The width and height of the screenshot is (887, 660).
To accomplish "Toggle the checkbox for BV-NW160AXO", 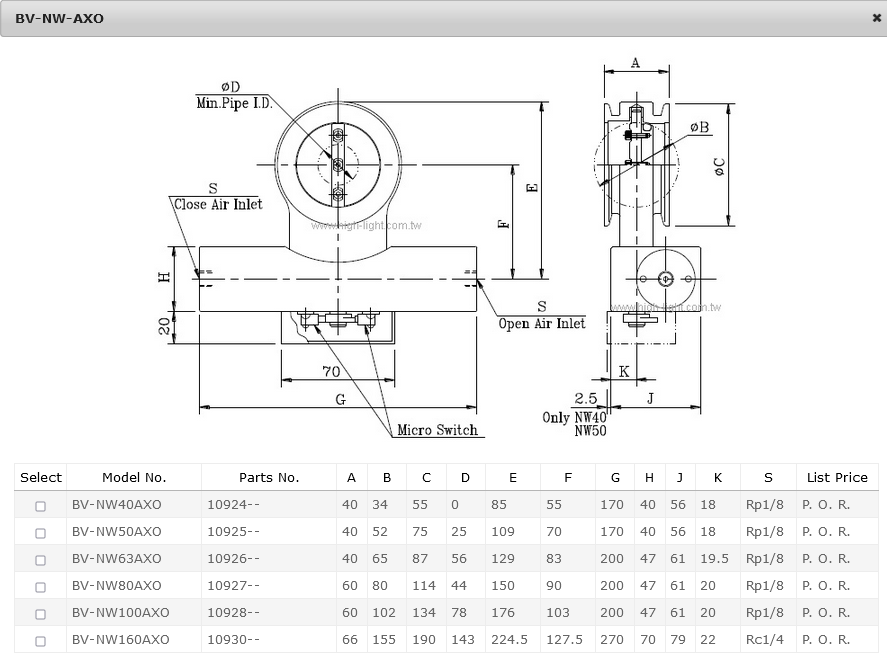I will pyautogui.click(x=41, y=641).
